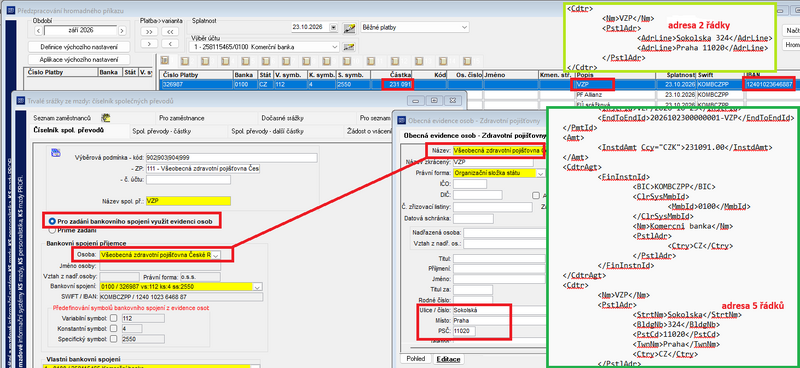Image resolution: width=800 pixels, height=368 pixels.
Task: Click the Výběrová podmínka kód field
Action: 231,157
